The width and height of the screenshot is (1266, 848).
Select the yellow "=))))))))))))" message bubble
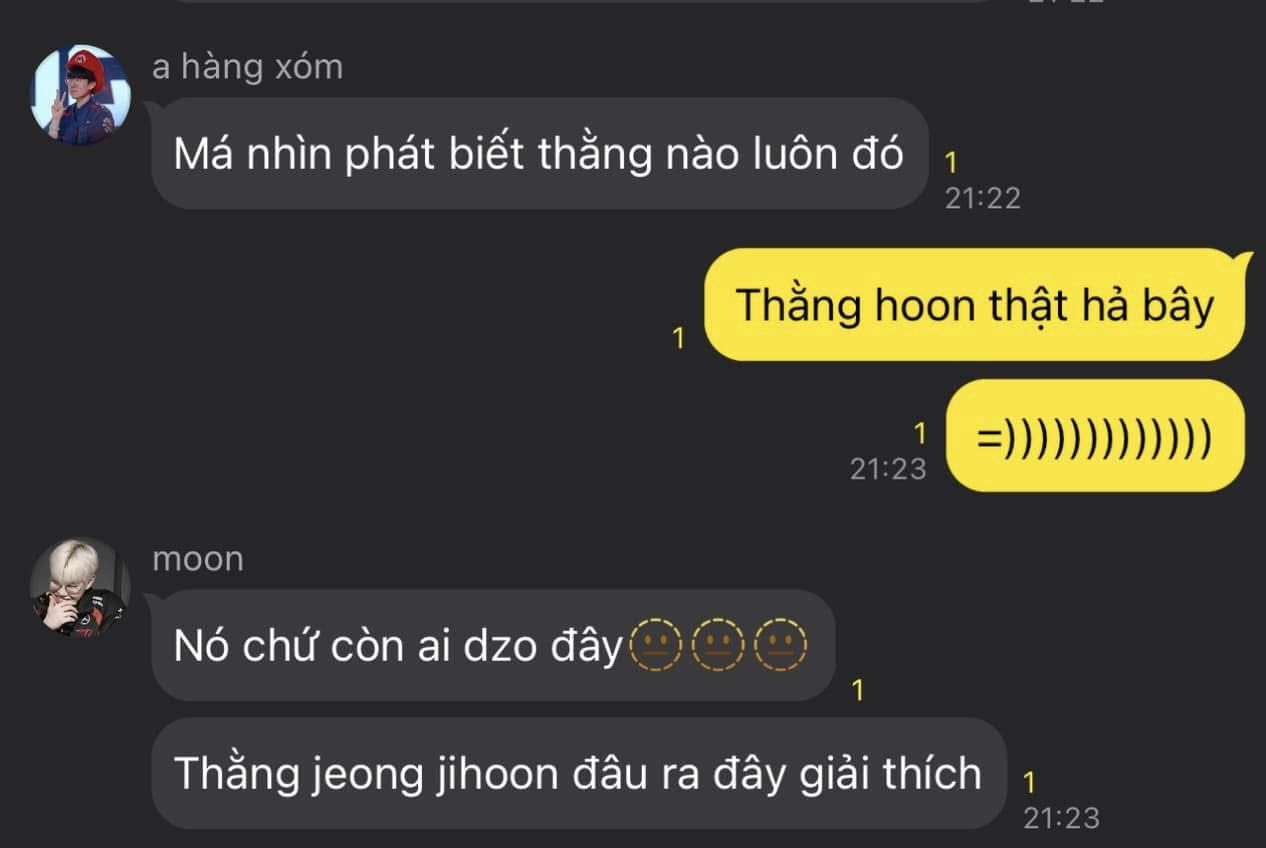click(x=1095, y=435)
